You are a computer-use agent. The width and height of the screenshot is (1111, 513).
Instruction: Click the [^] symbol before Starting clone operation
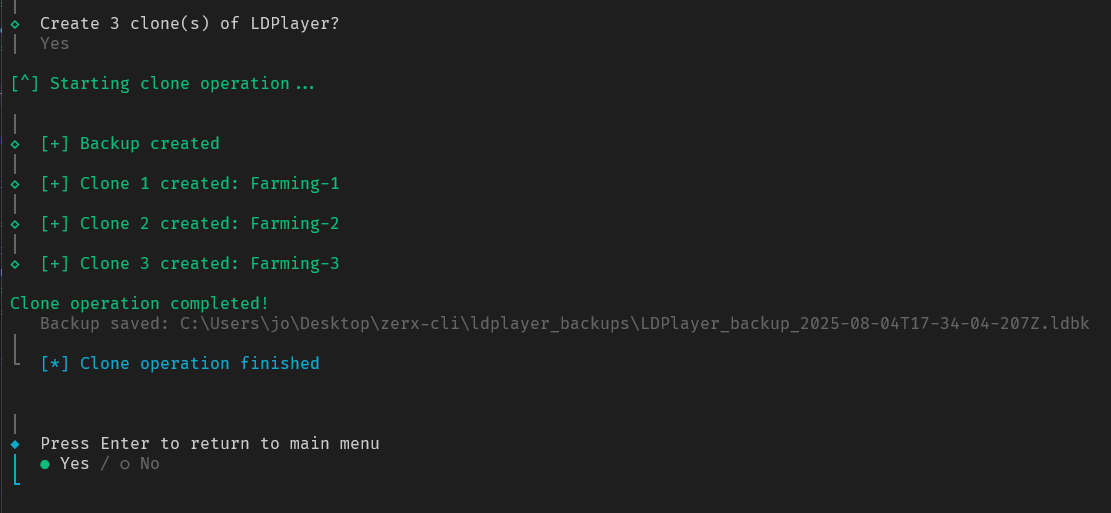pos(25,84)
